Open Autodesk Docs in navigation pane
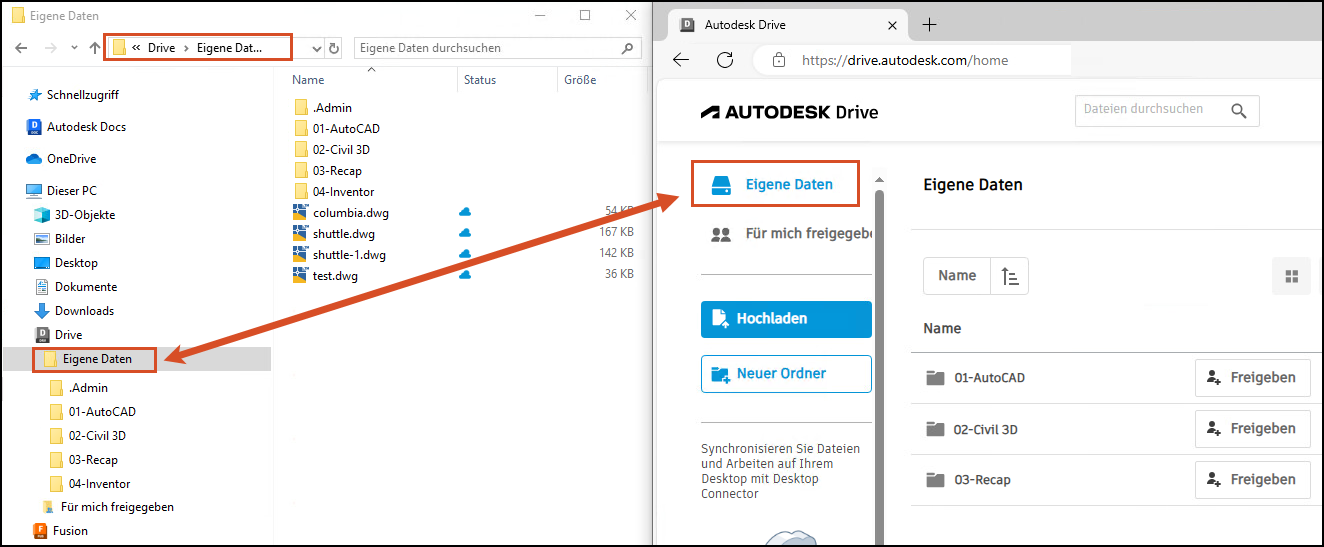 [x=76, y=127]
